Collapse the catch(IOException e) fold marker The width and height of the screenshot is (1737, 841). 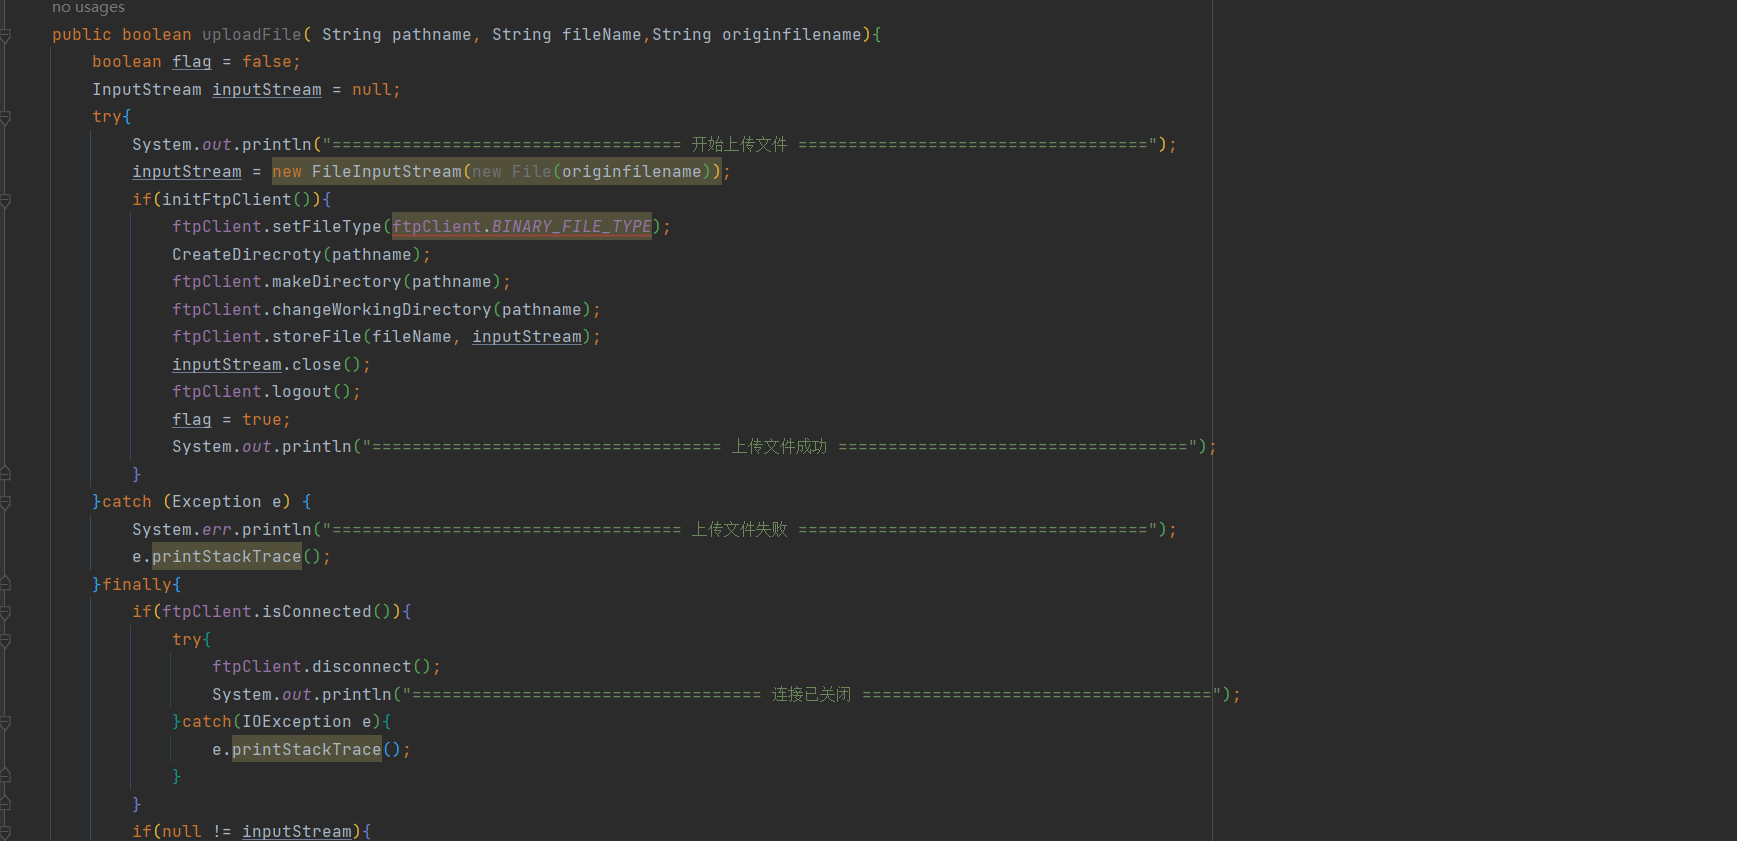click(5, 723)
